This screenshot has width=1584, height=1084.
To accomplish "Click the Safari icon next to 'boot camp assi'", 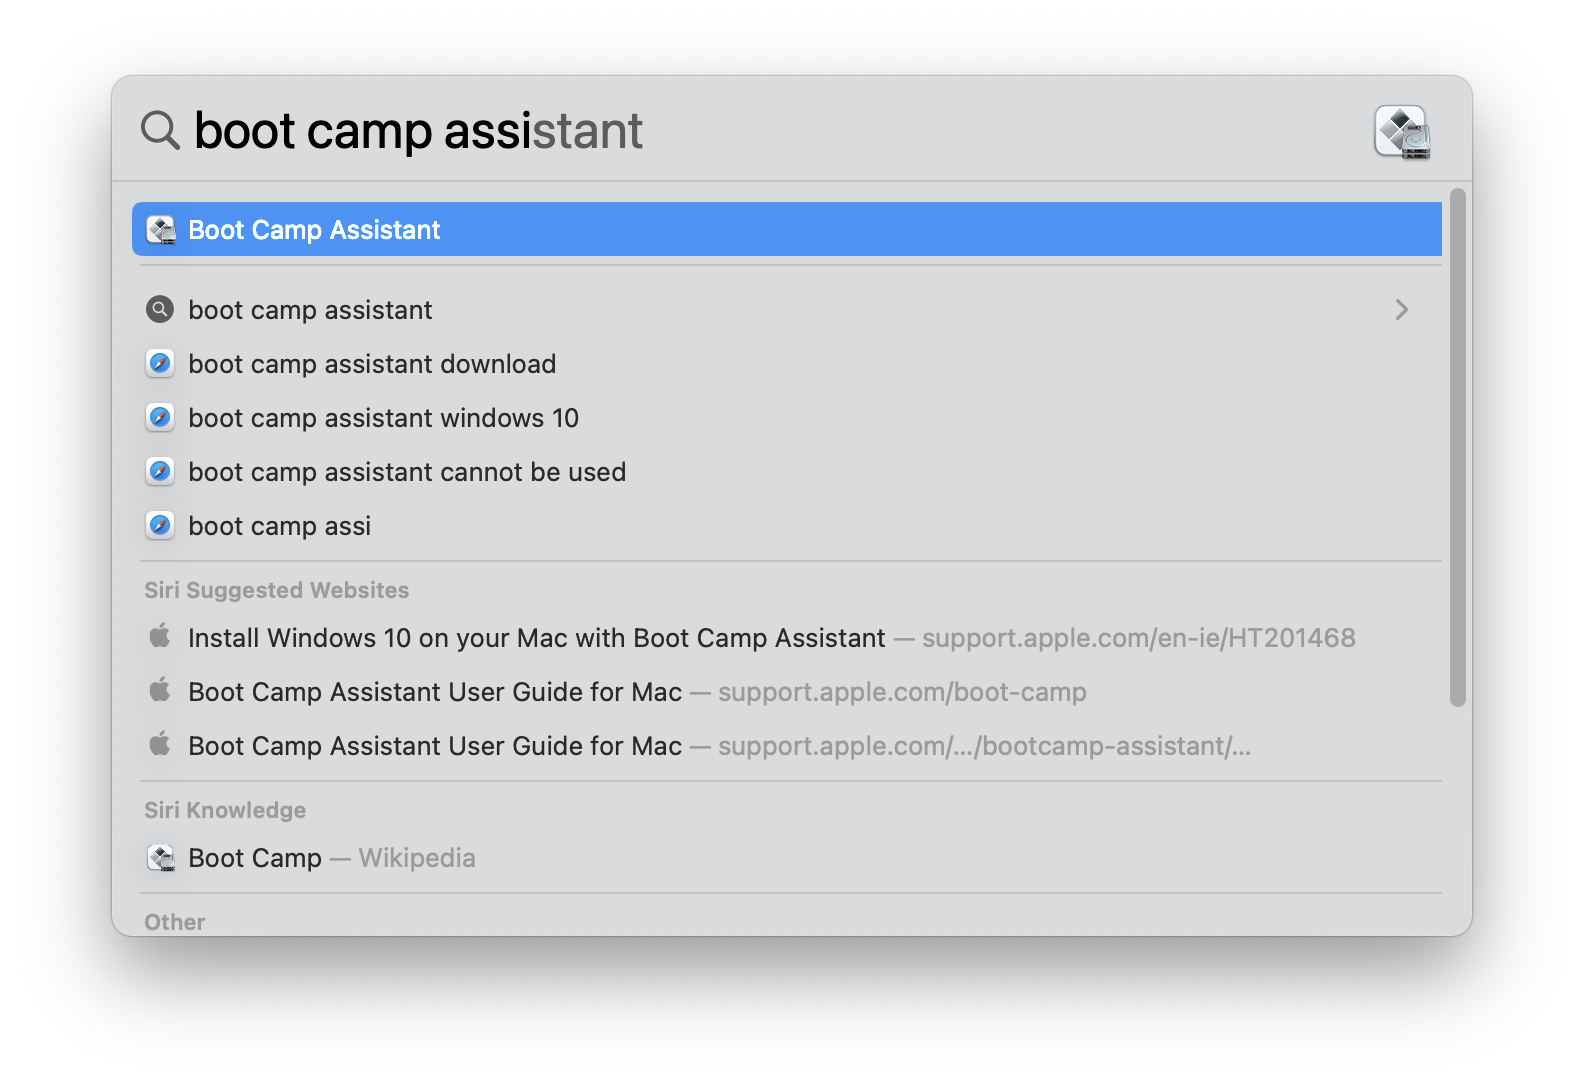I will 160,525.
